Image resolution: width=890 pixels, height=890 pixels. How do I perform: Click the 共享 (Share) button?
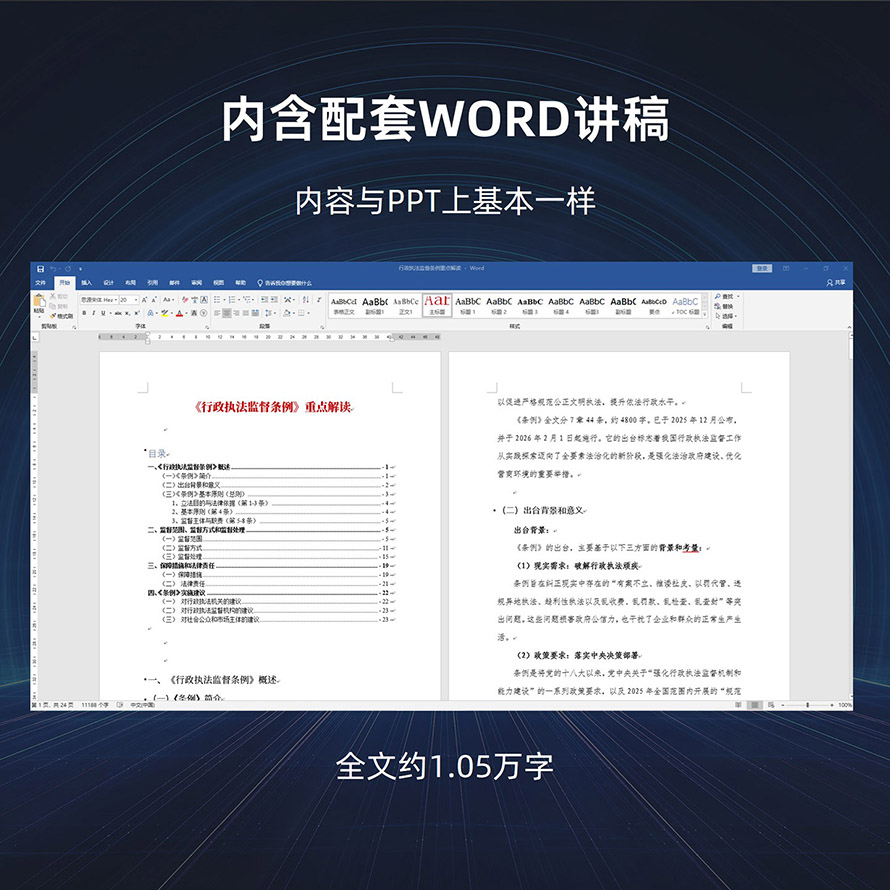point(836,283)
